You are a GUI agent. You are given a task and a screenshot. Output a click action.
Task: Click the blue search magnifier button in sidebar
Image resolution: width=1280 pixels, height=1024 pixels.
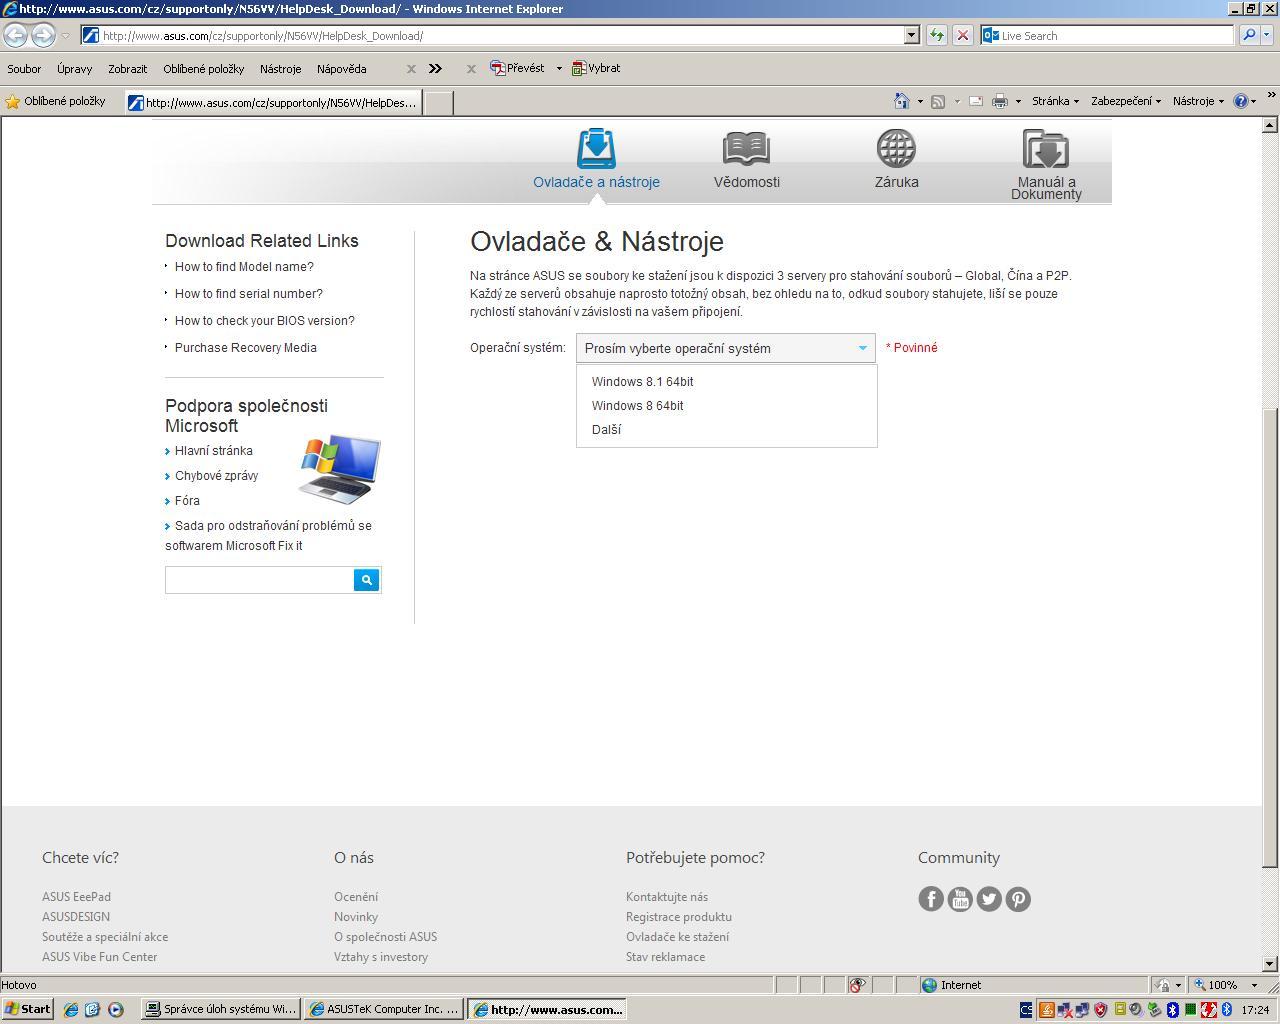coord(367,580)
